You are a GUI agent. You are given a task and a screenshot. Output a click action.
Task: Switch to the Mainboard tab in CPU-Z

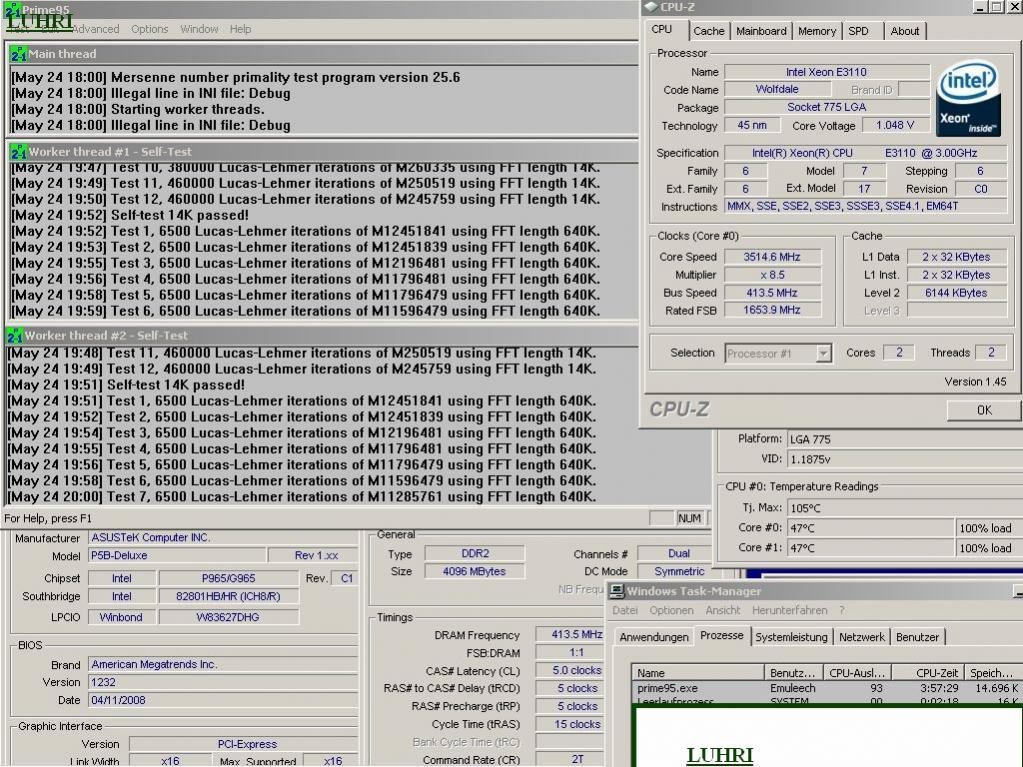(761, 31)
